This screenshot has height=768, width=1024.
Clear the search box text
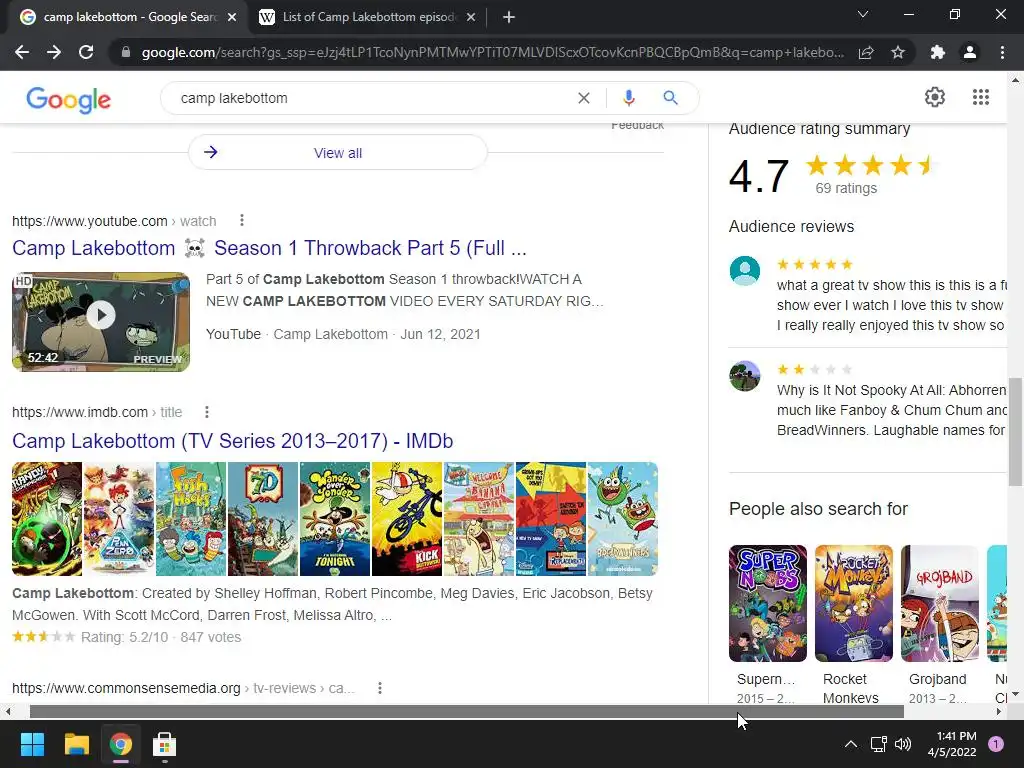584,98
